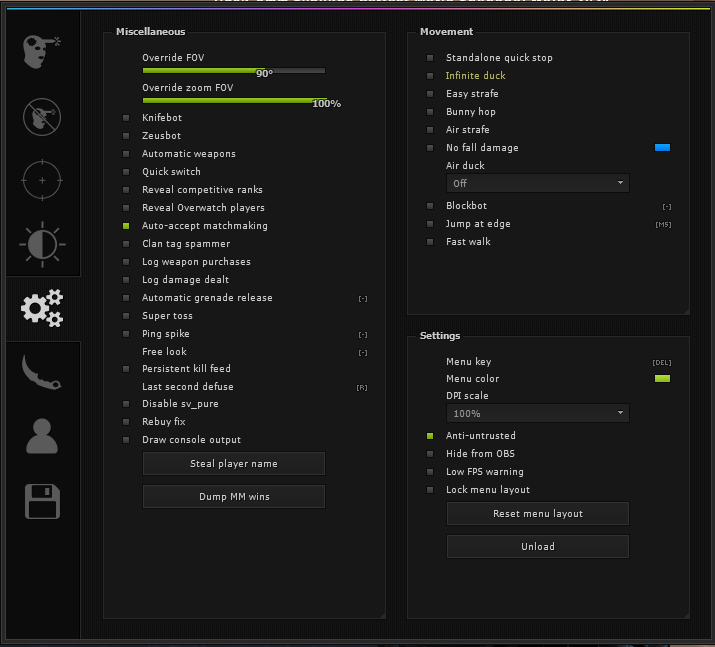Open the person silhouette players tab

pyautogui.click(x=42, y=436)
